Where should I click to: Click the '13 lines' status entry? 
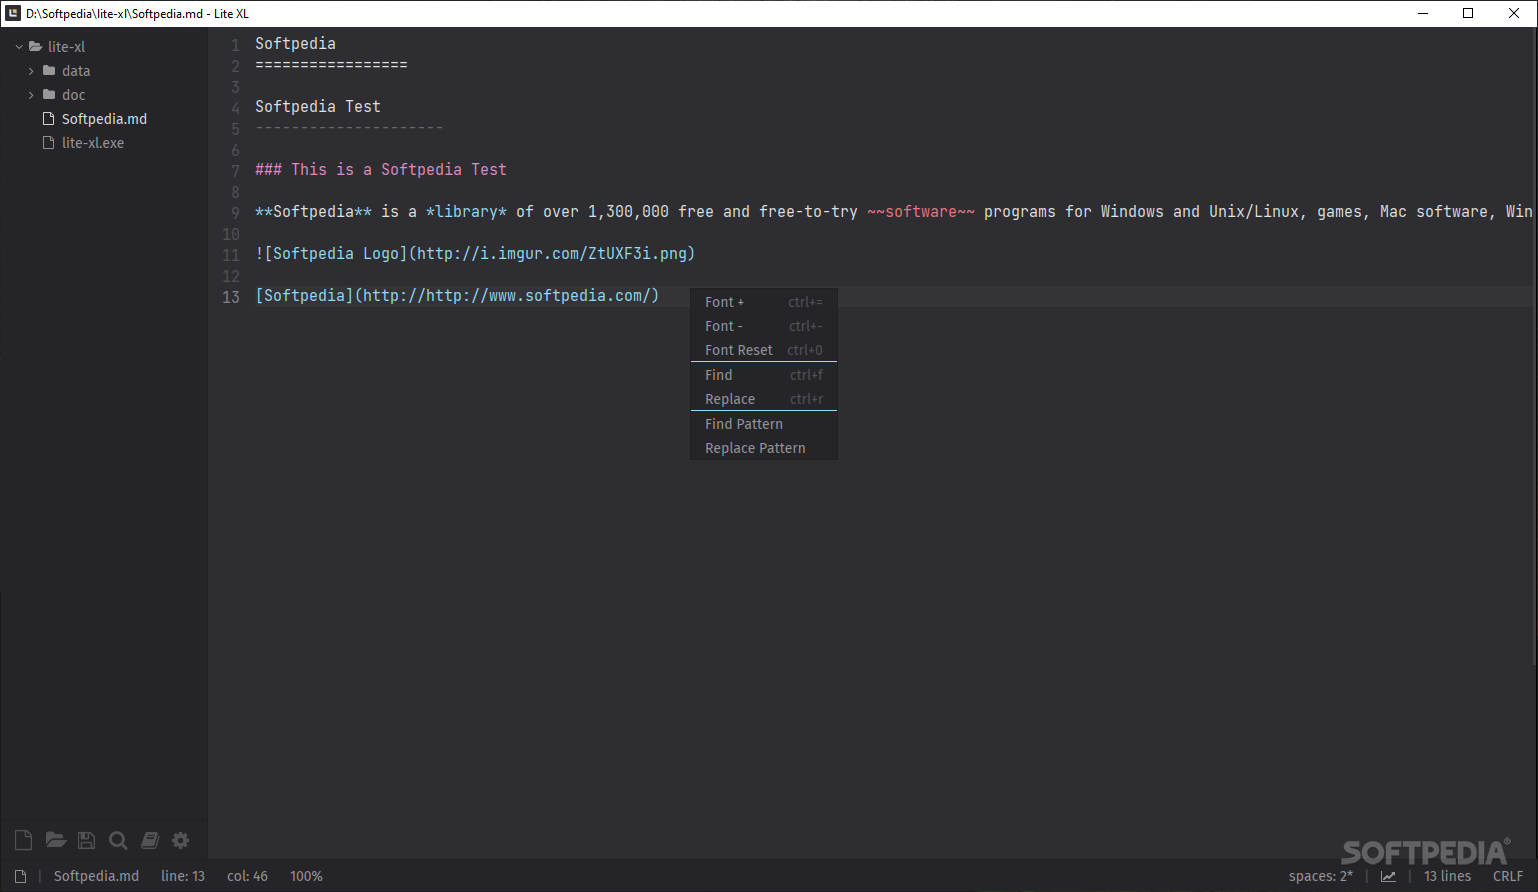pyautogui.click(x=1447, y=876)
